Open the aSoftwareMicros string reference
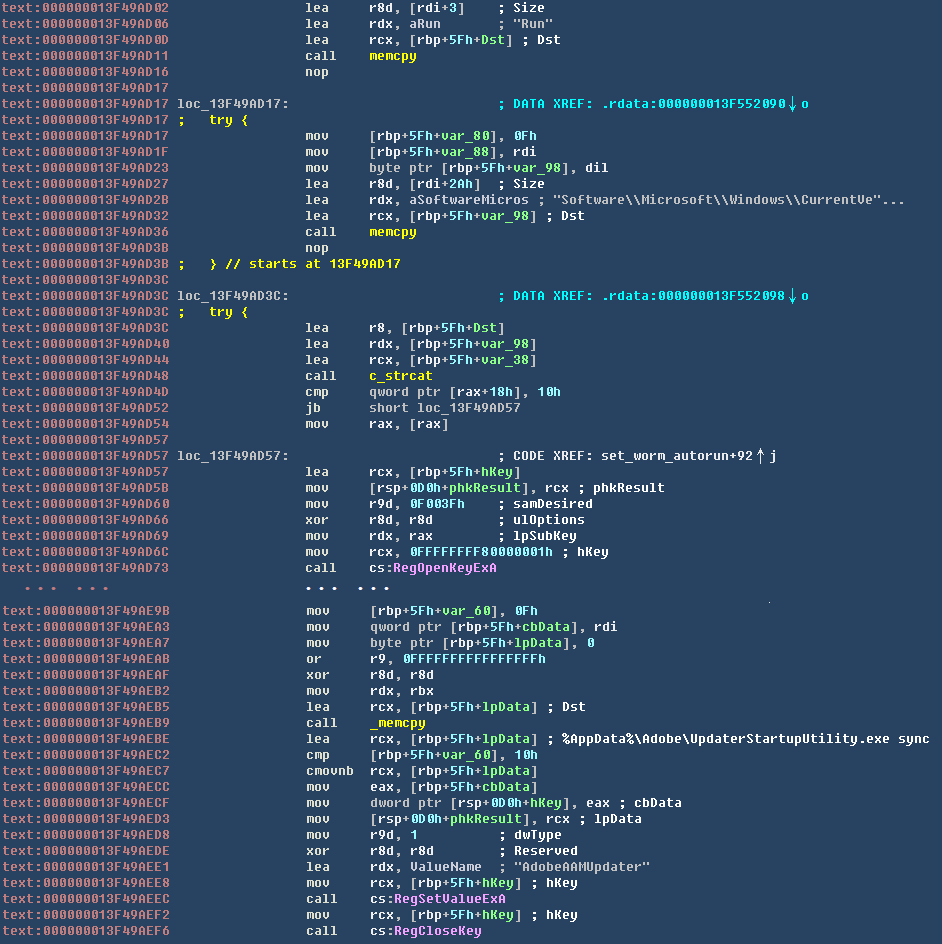942x944 pixels. point(456,200)
